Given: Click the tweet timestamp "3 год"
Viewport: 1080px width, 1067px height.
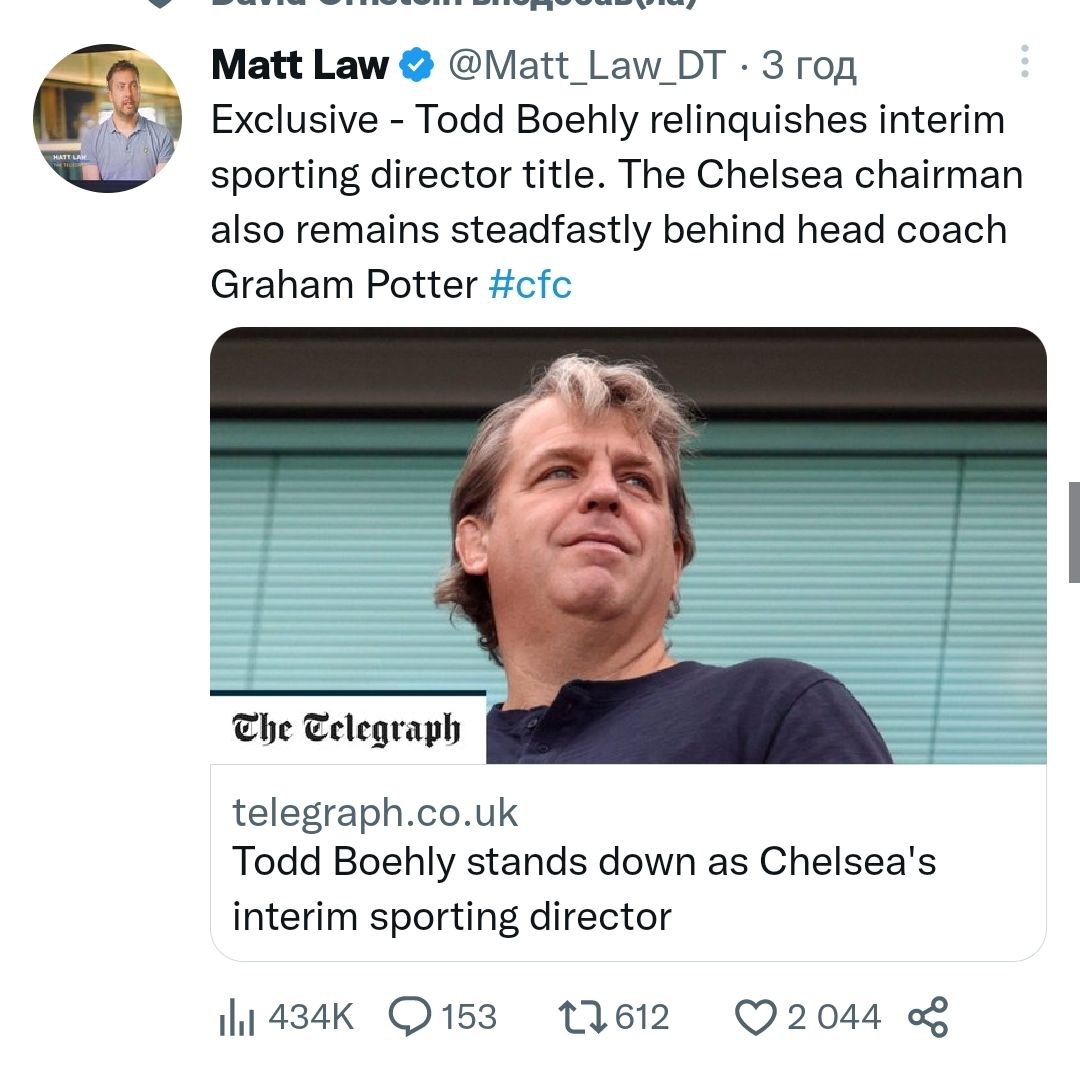Looking at the screenshot, I should pyautogui.click(x=808, y=66).
